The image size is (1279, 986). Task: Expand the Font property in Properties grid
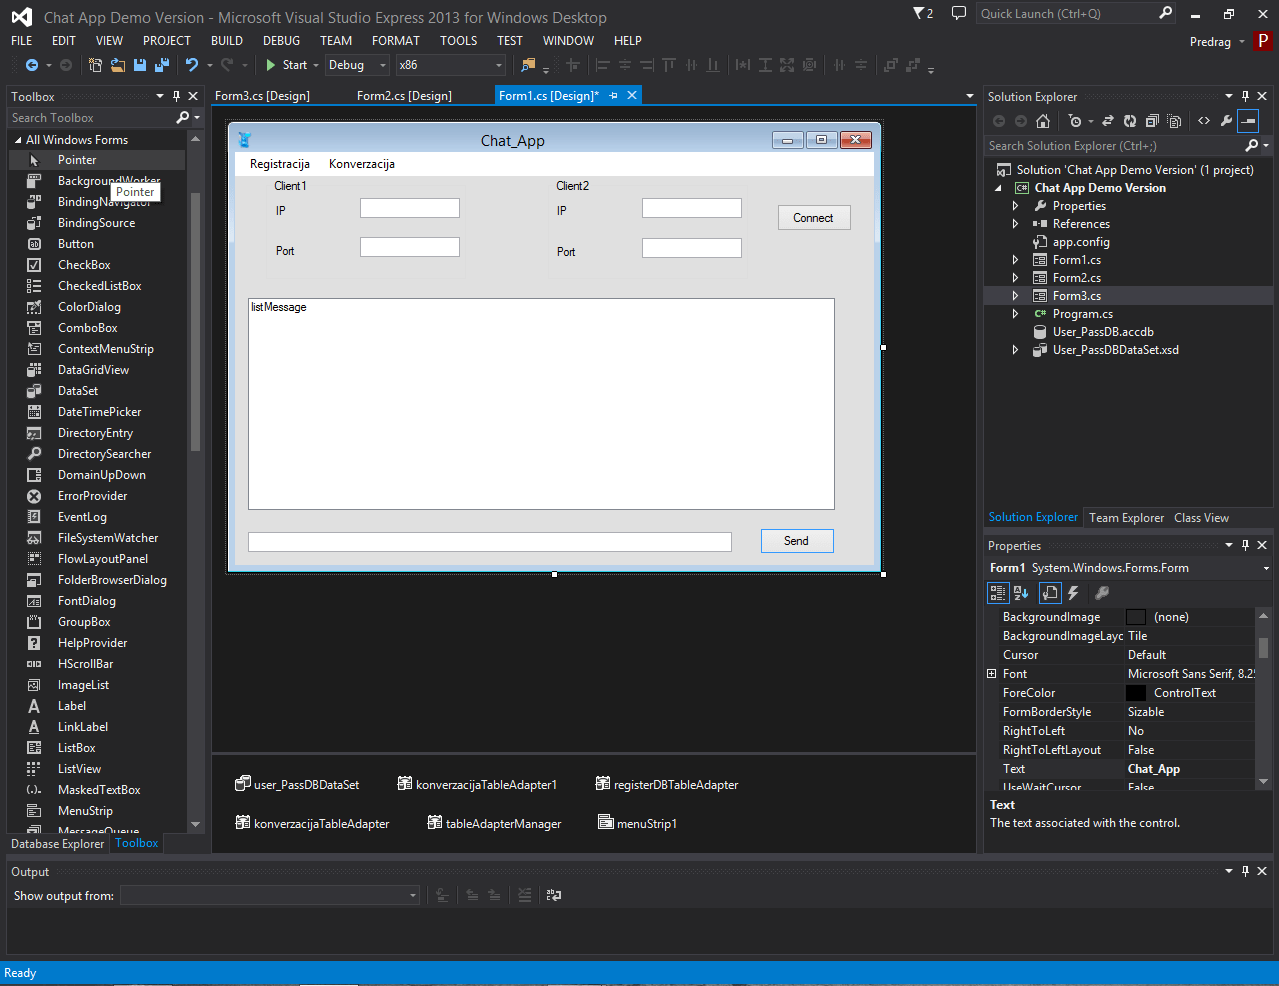[992, 674]
